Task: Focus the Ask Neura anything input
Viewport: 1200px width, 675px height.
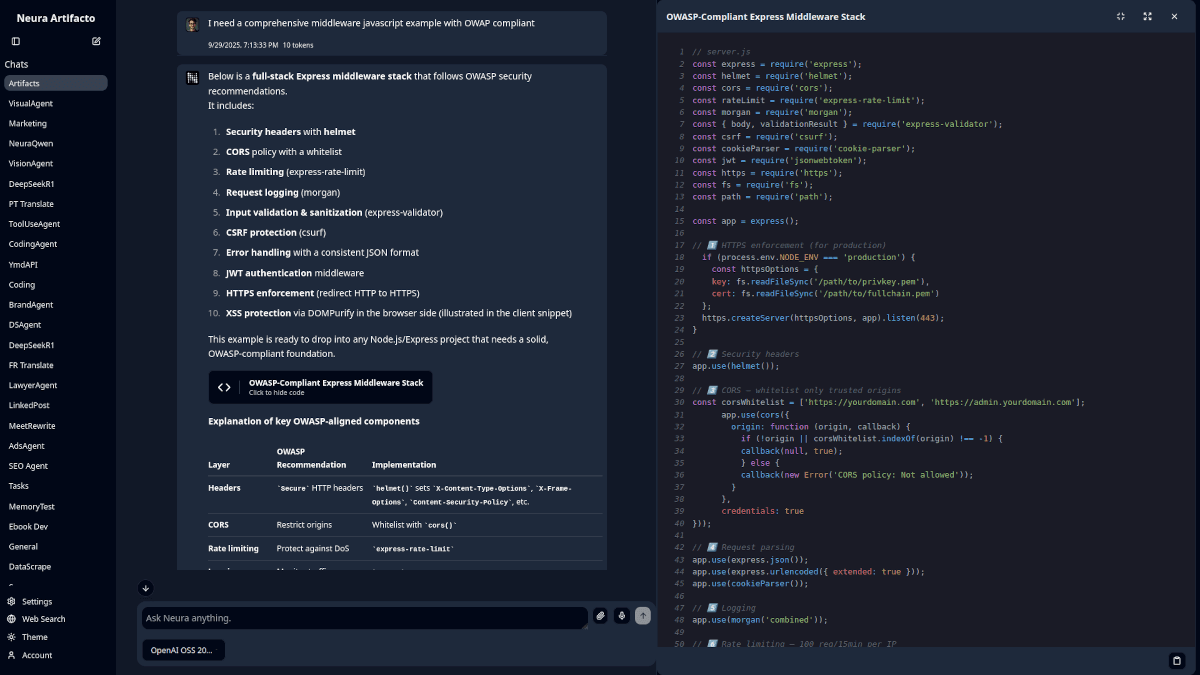Action: (364, 618)
